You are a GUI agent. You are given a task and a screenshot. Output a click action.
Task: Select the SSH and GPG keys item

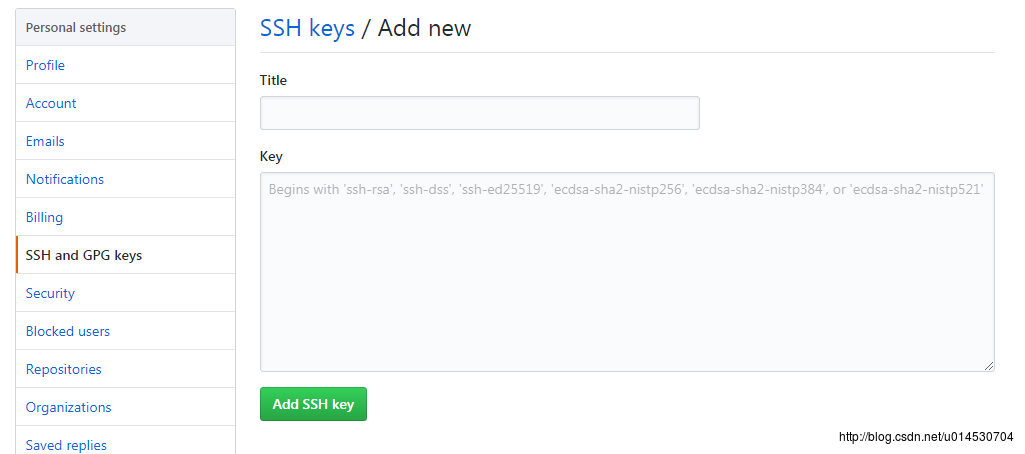click(84, 255)
